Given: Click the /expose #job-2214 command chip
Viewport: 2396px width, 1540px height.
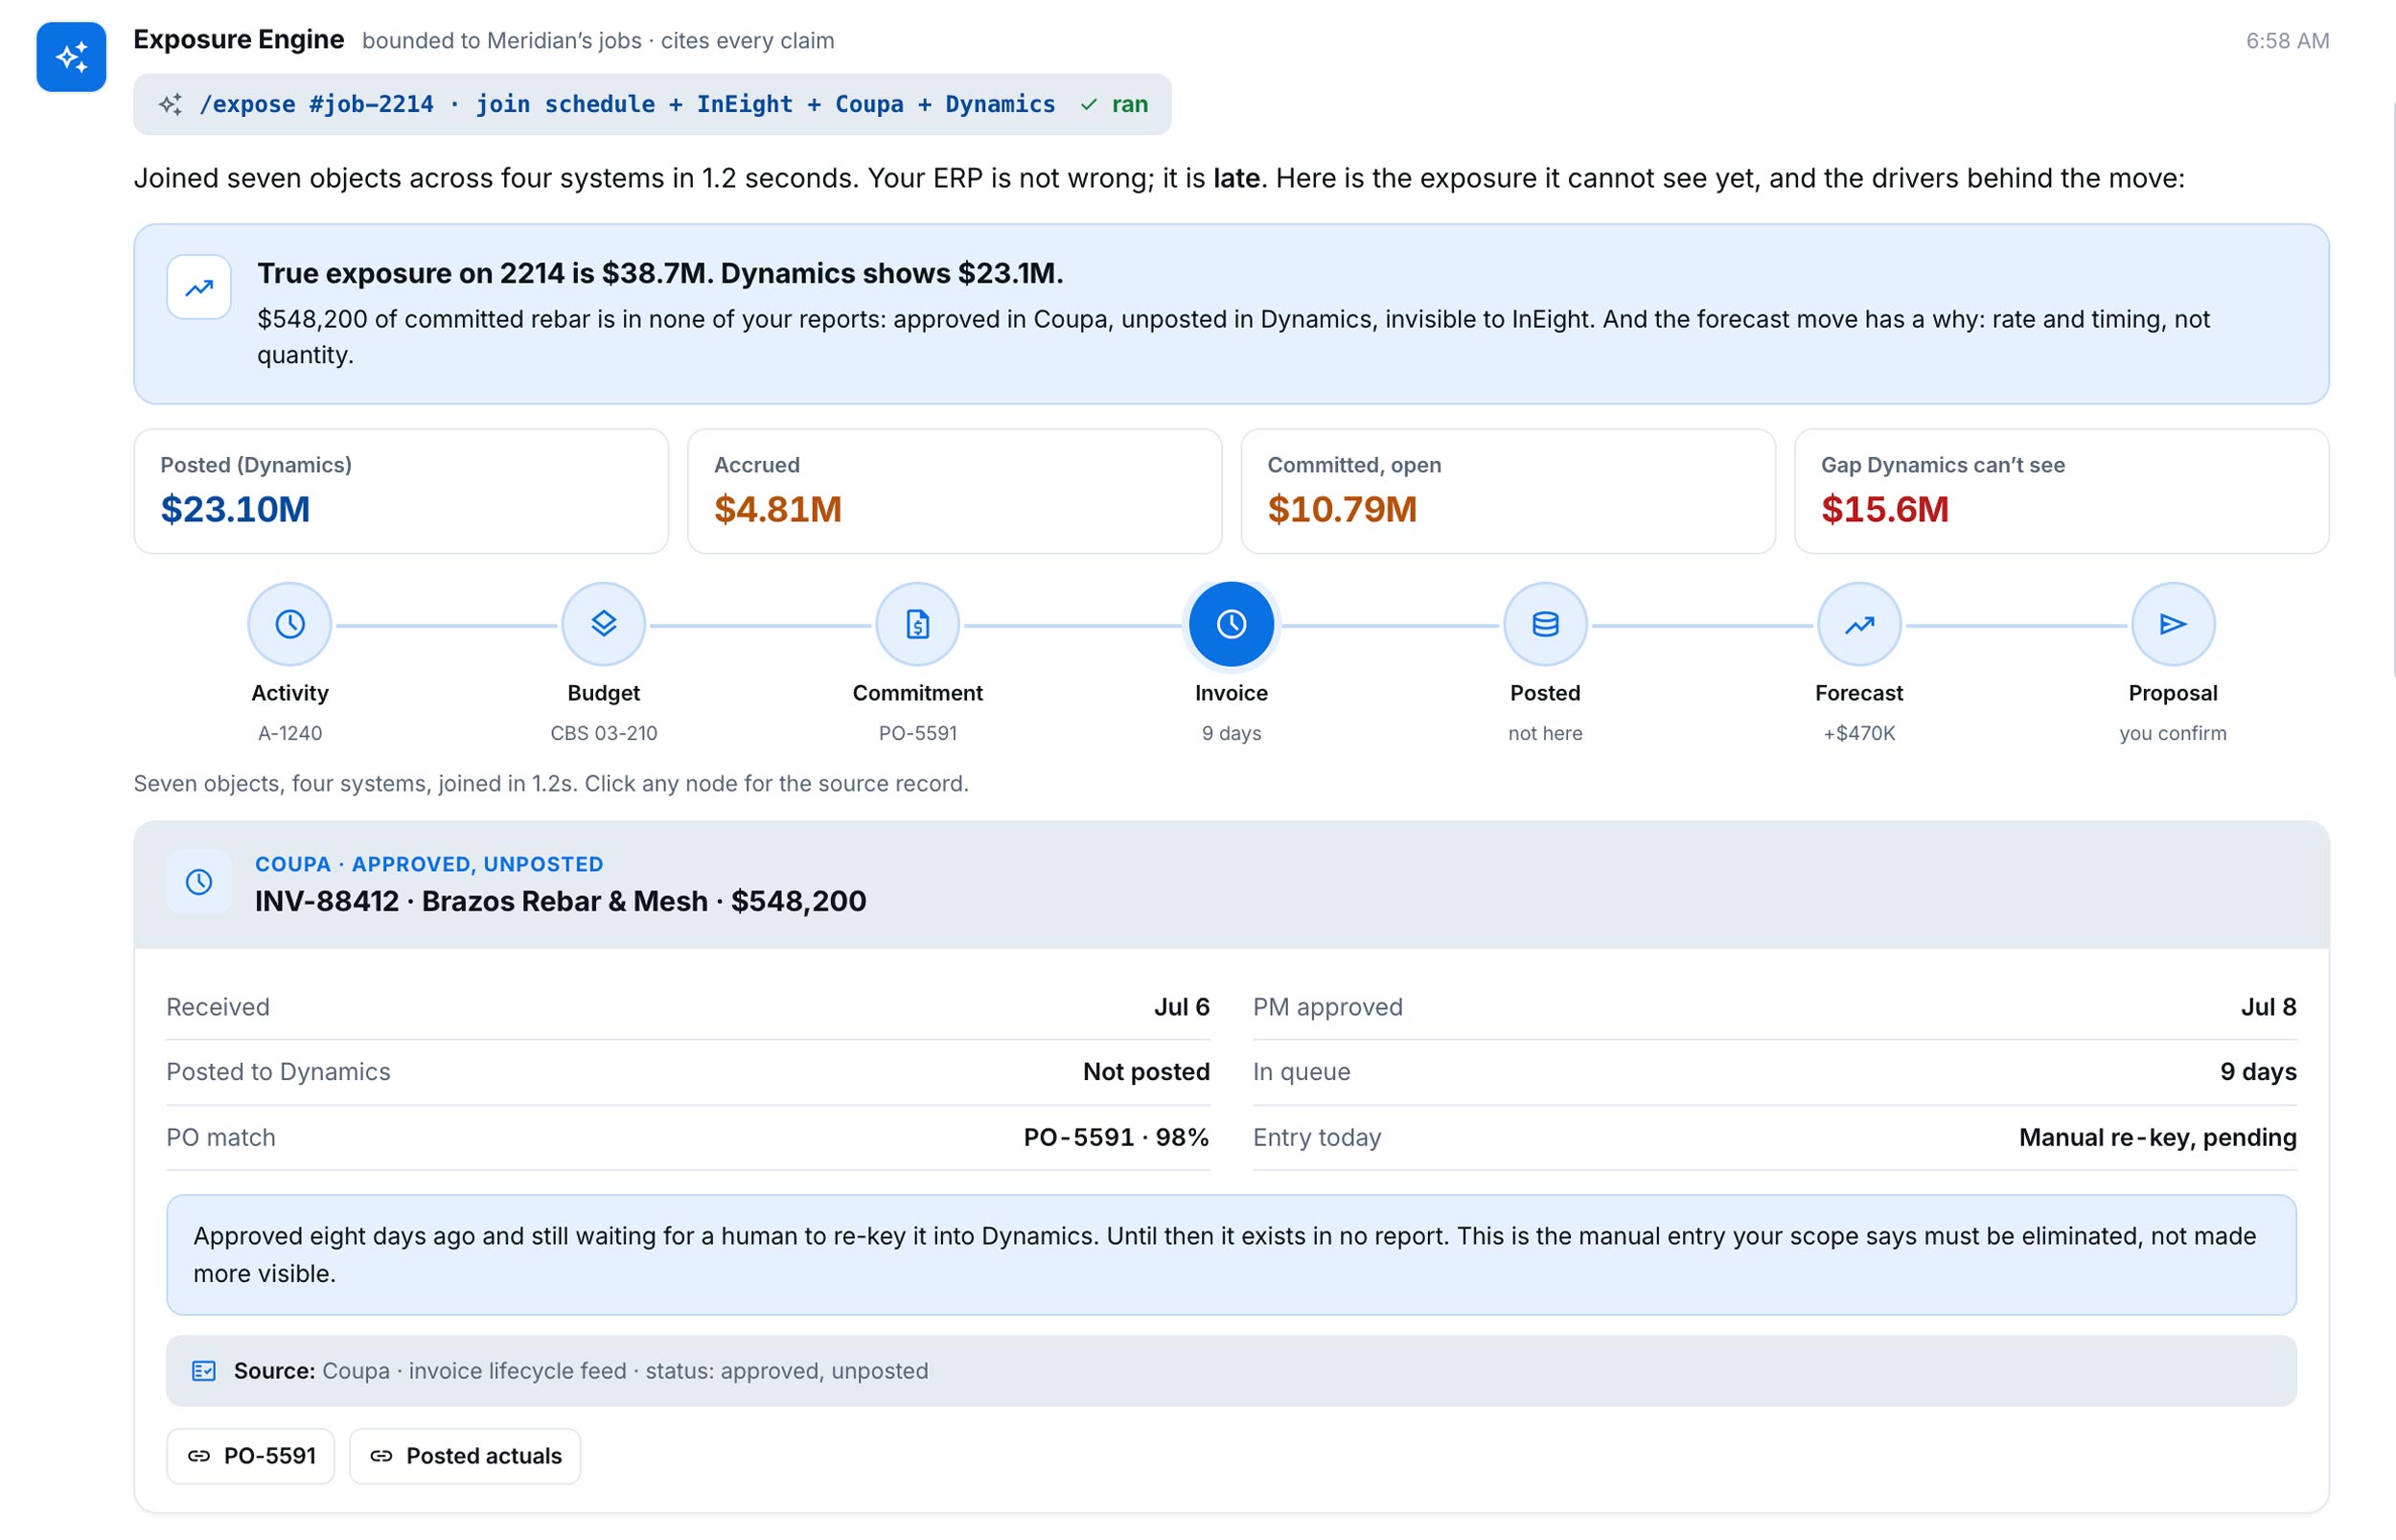Looking at the screenshot, I should pyautogui.click(x=653, y=104).
